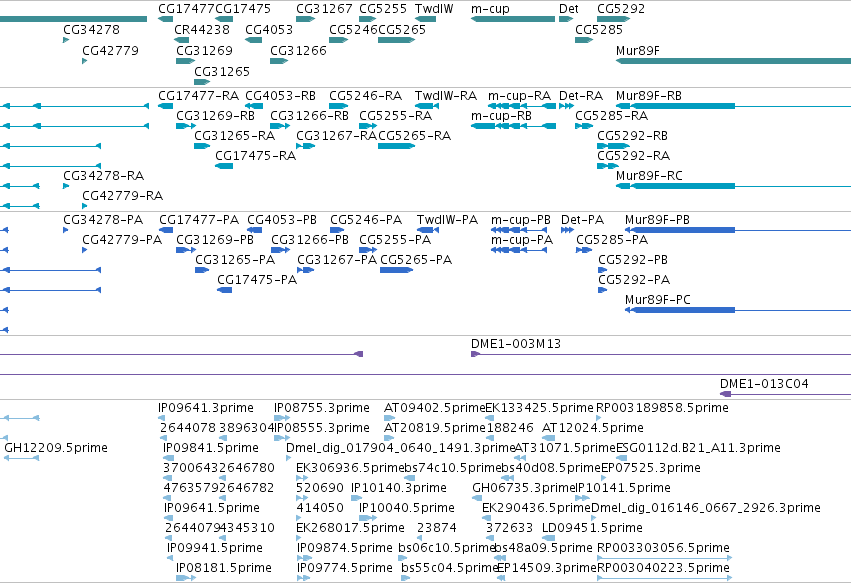Select transcript CG31266-RB
This screenshot has width=851, height=583.
(x=309, y=116)
